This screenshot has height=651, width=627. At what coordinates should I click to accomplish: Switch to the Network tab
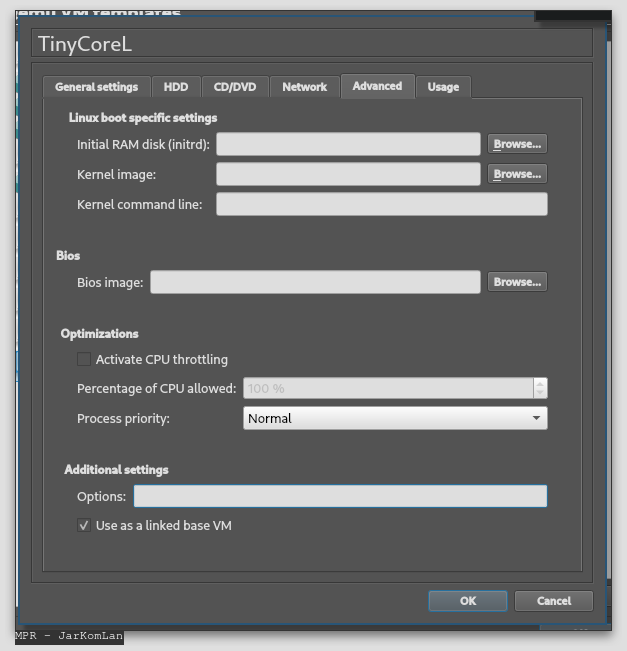pyautogui.click(x=304, y=87)
